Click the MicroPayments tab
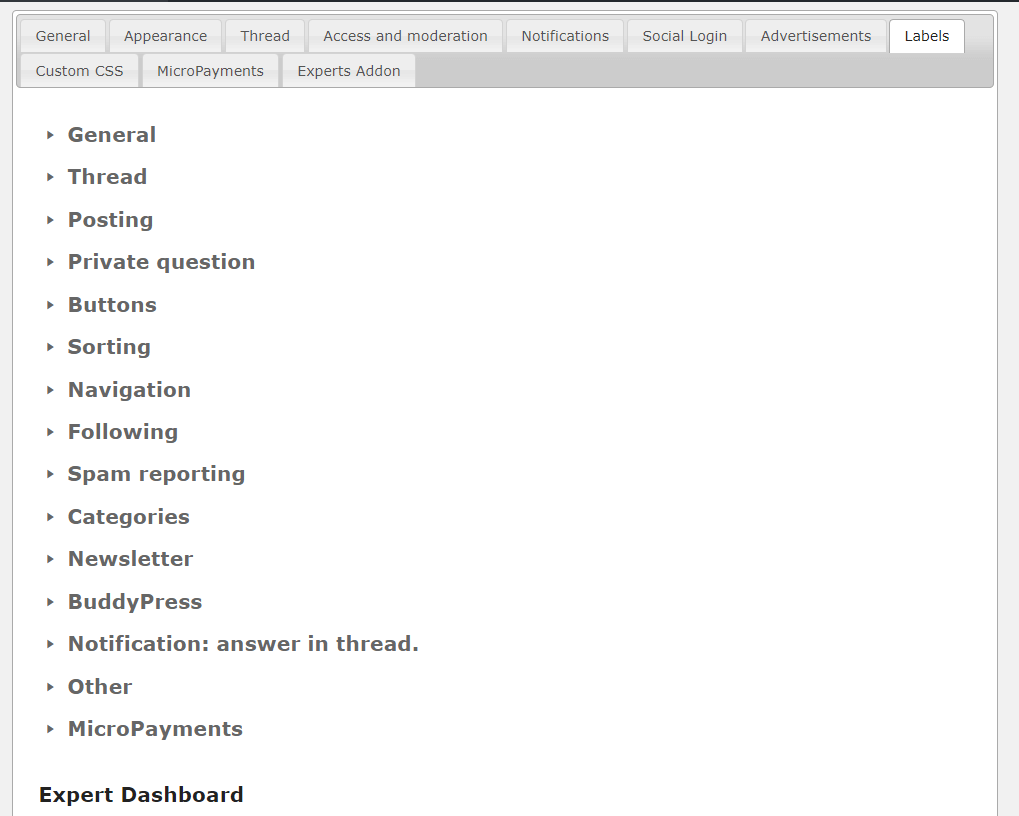 (210, 71)
